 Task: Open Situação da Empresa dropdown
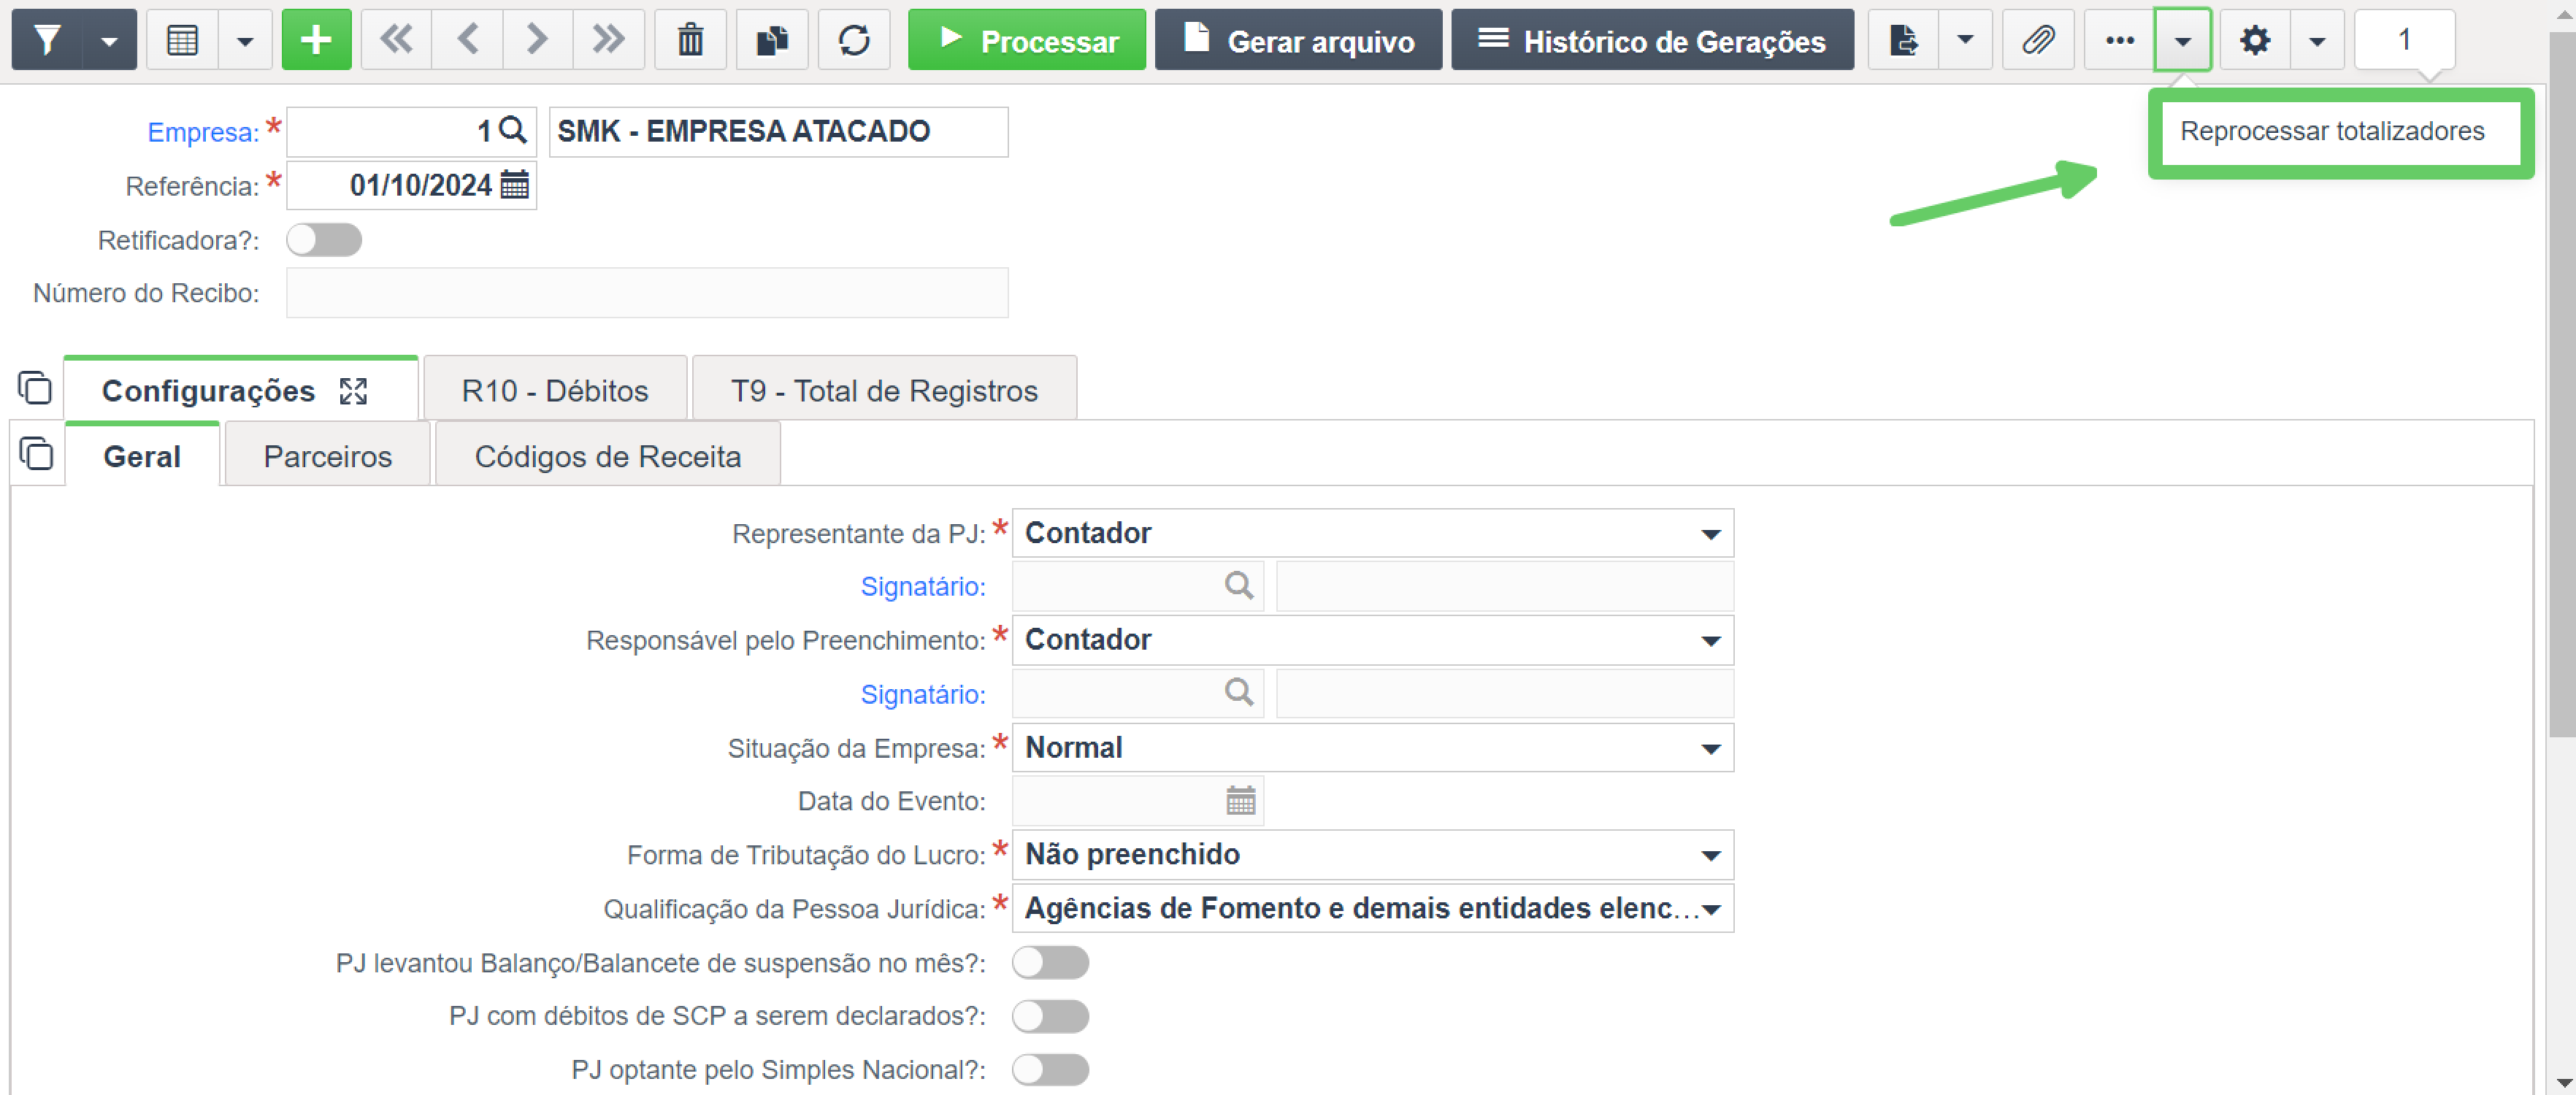[1373, 748]
